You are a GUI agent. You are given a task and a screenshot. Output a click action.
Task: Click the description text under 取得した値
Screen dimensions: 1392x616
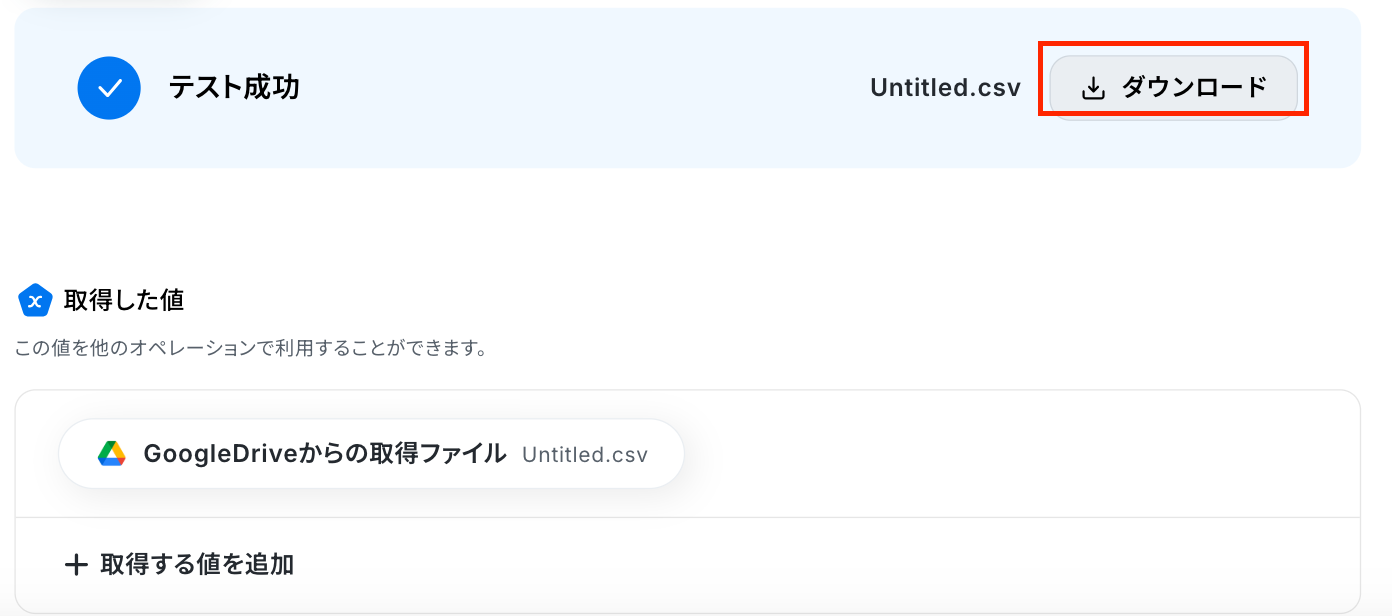tap(250, 350)
